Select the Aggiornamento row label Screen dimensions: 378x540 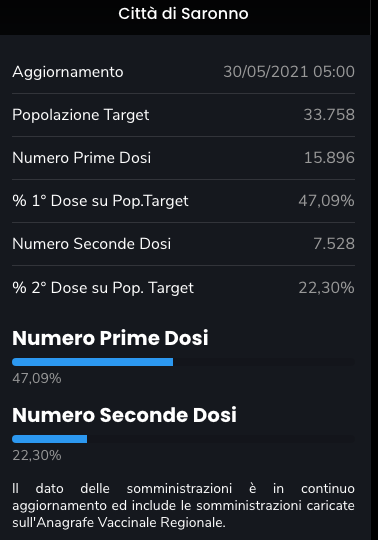pos(68,72)
